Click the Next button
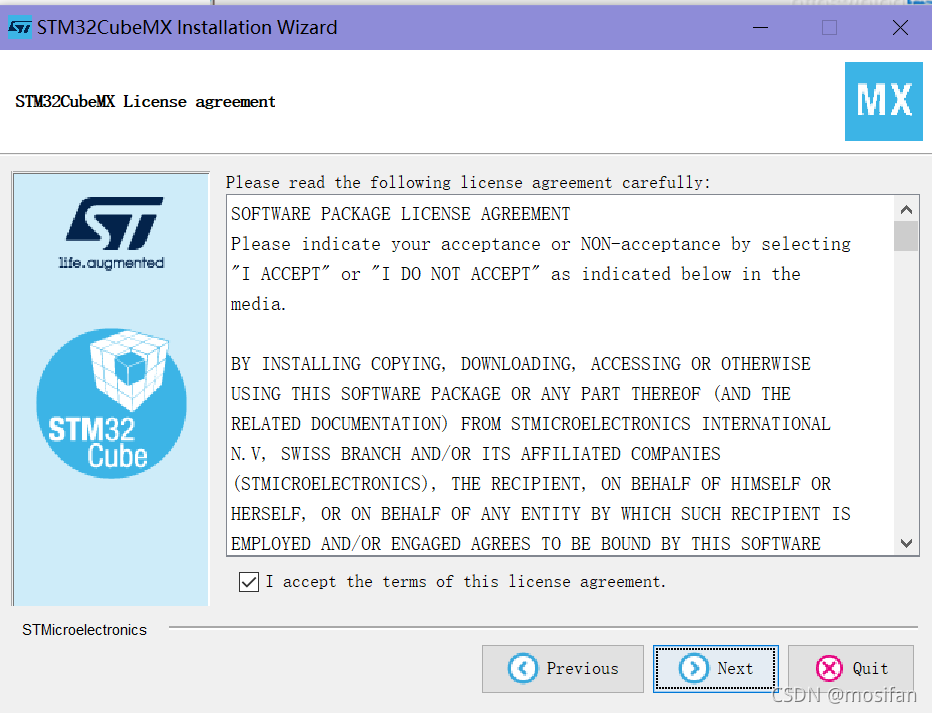The width and height of the screenshot is (932, 713). pyautogui.click(x=715, y=668)
